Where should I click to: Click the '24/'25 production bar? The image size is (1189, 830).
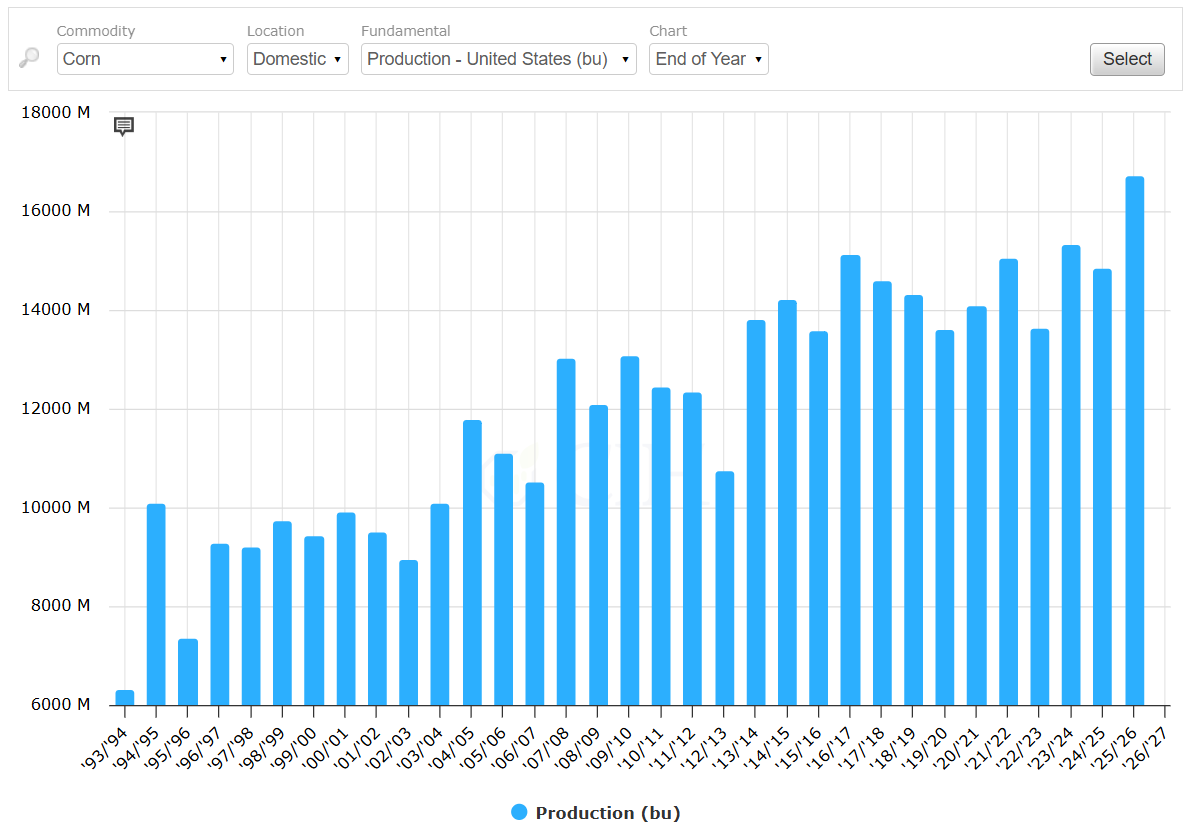[x=1103, y=487]
